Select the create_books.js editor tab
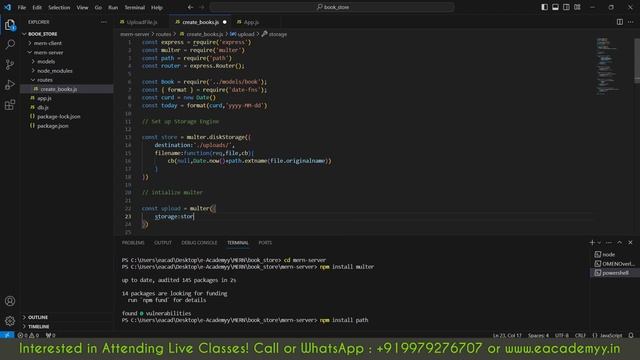The width and height of the screenshot is (640, 360). pyautogui.click(x=200, y=22)
